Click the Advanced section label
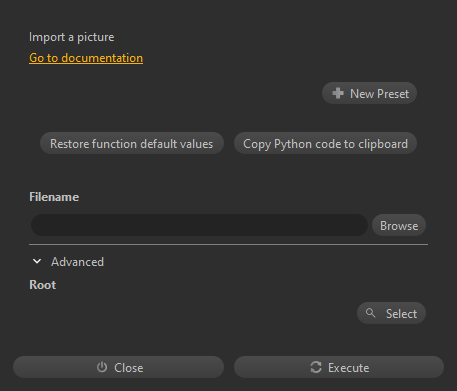This screenshot has height=391, width=457. click(x=77, y=262)
